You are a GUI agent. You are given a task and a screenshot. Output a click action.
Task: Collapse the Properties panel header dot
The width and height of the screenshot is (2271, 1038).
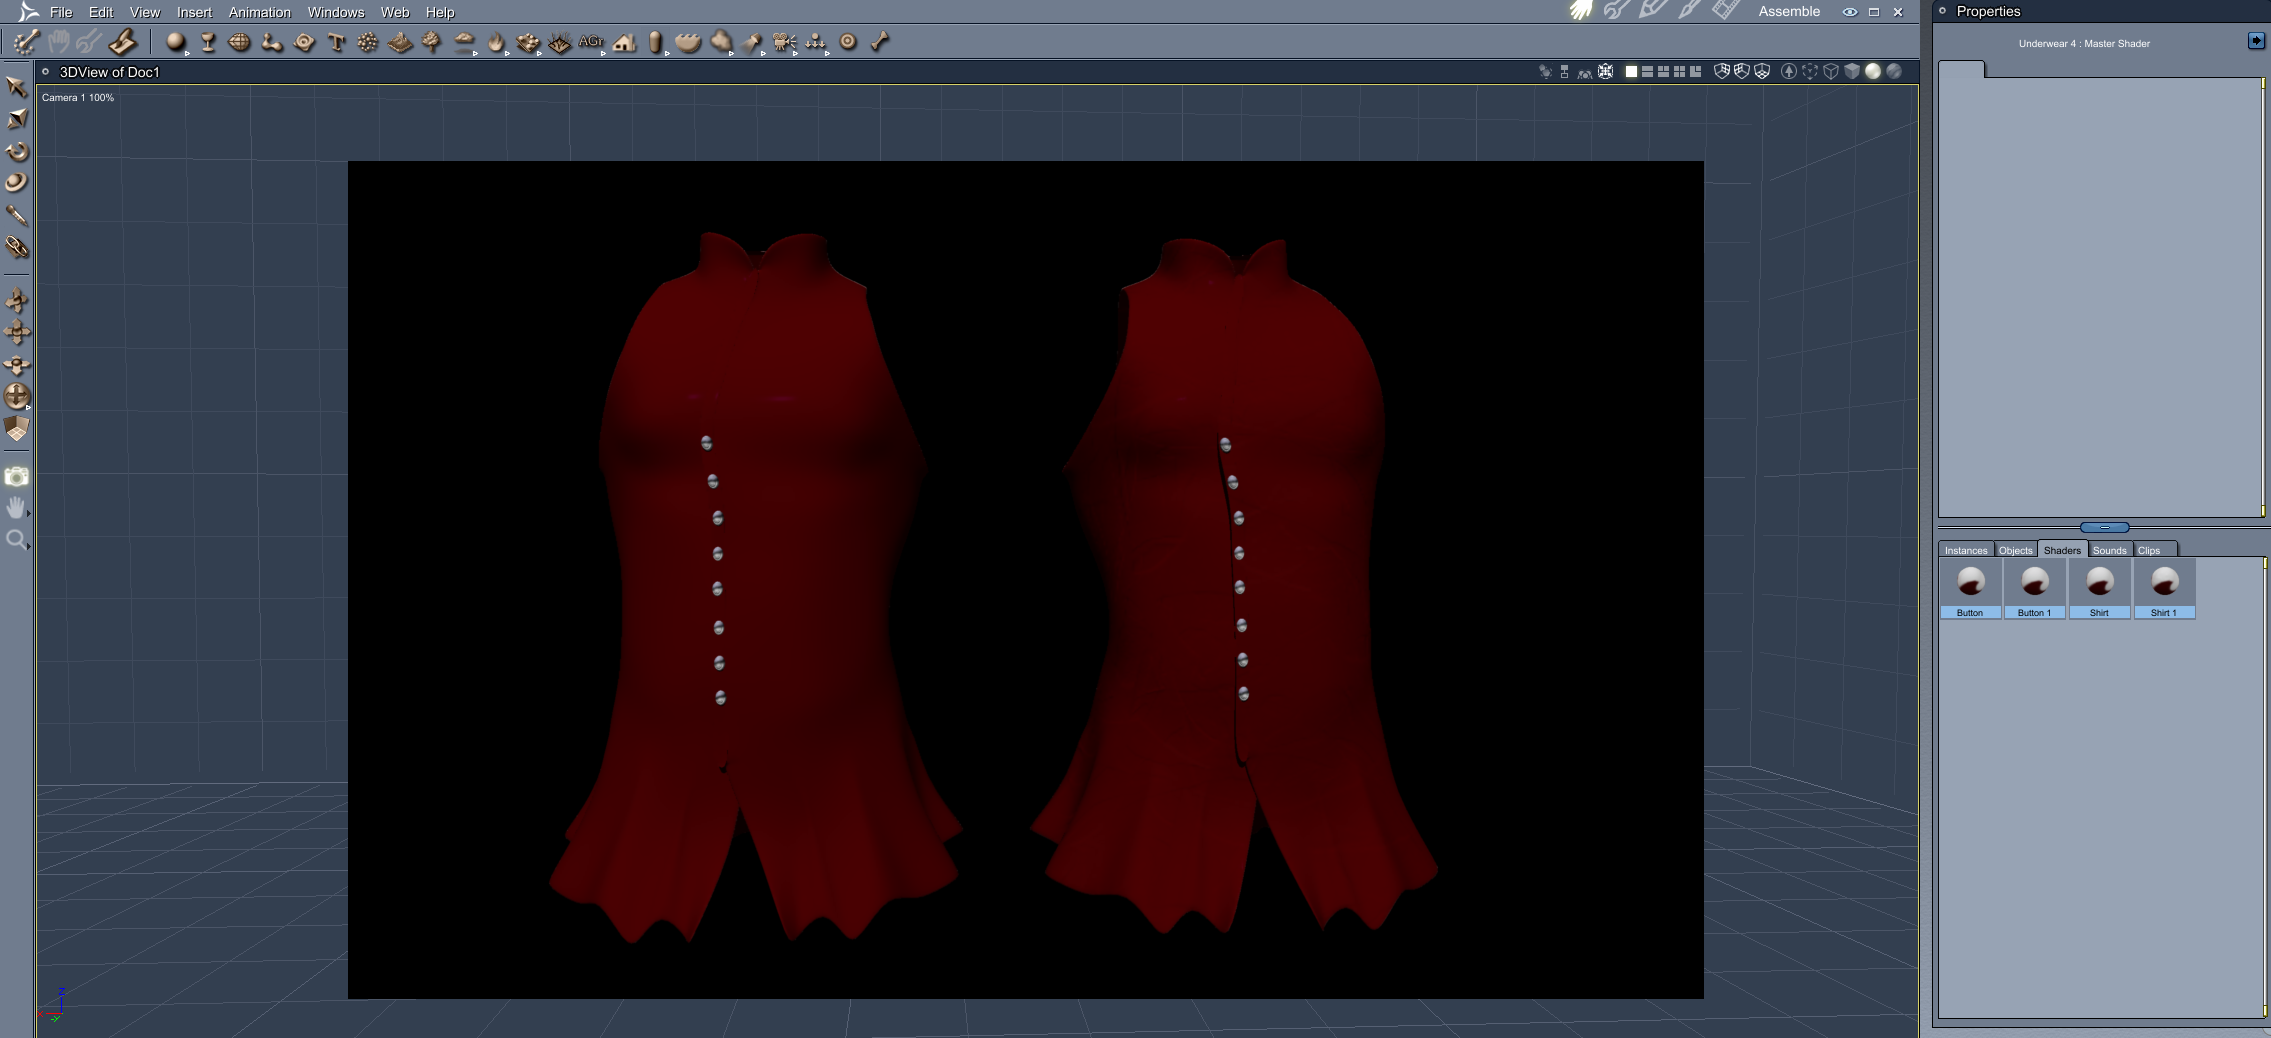click(x=1942, y=11)
